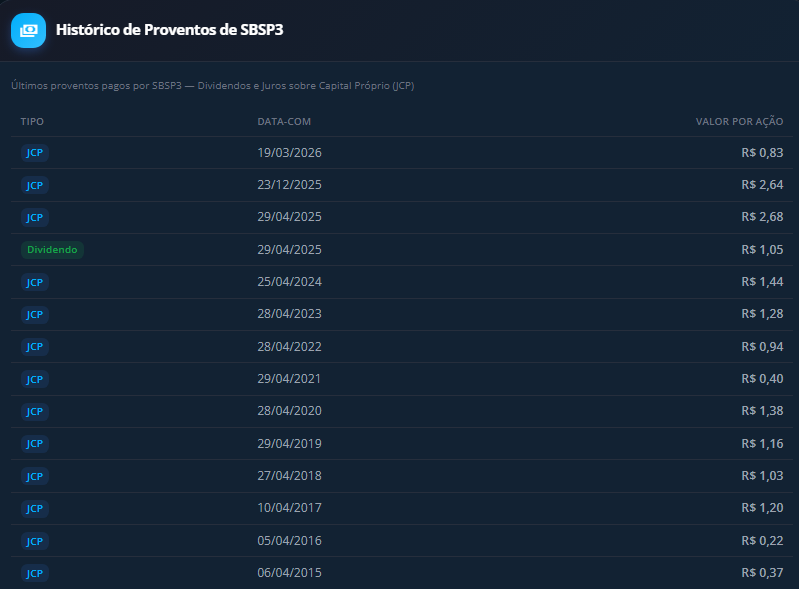Click the Histórico de Proventos de SBSP3 title
This screenshot has height=589, width=799.
[x=170, y=30]
